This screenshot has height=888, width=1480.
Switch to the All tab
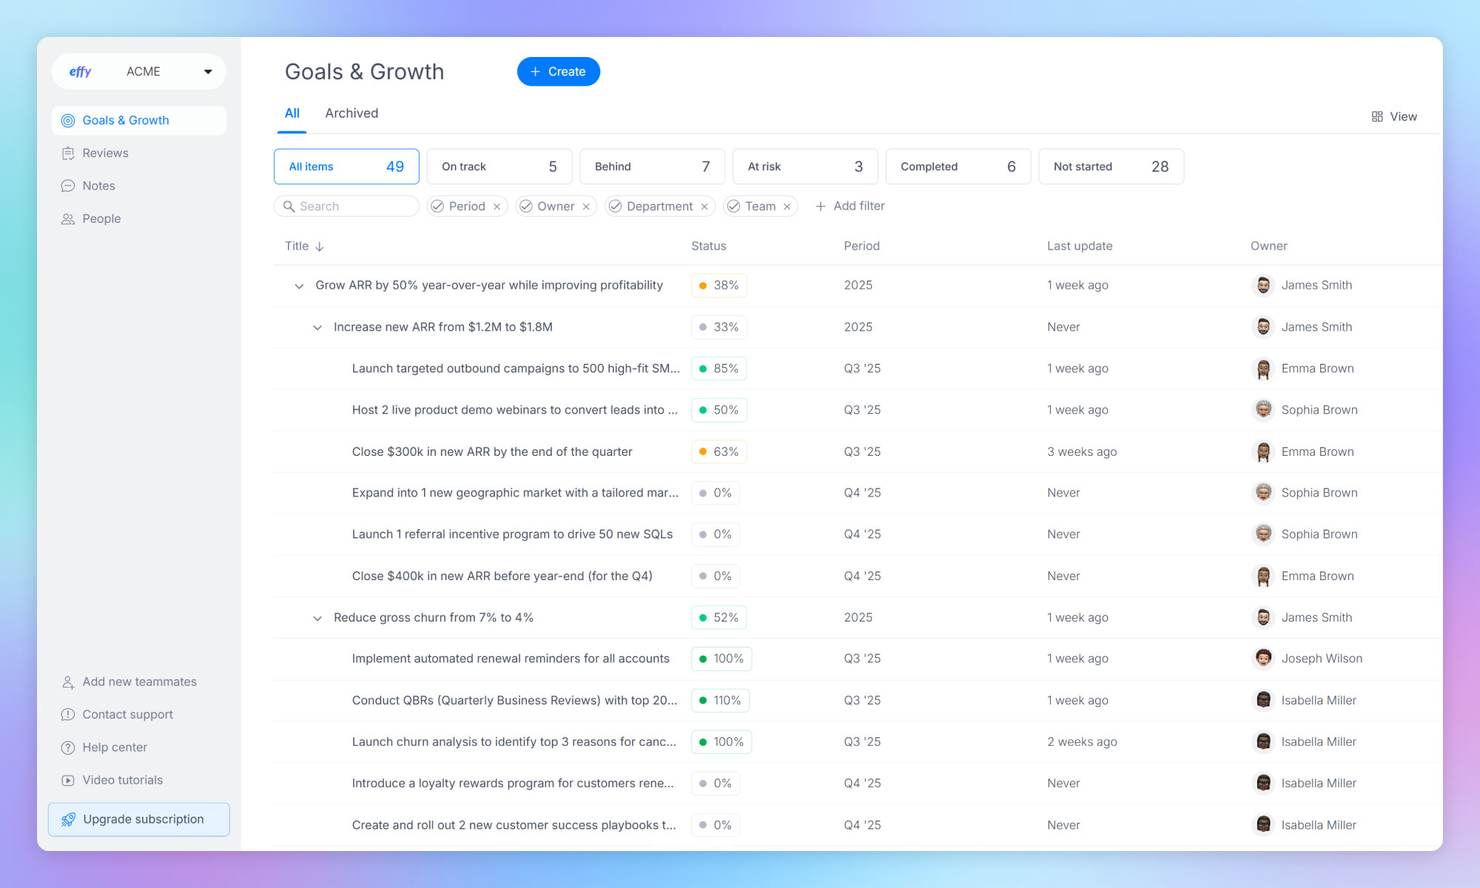click(x=292, y=114)
